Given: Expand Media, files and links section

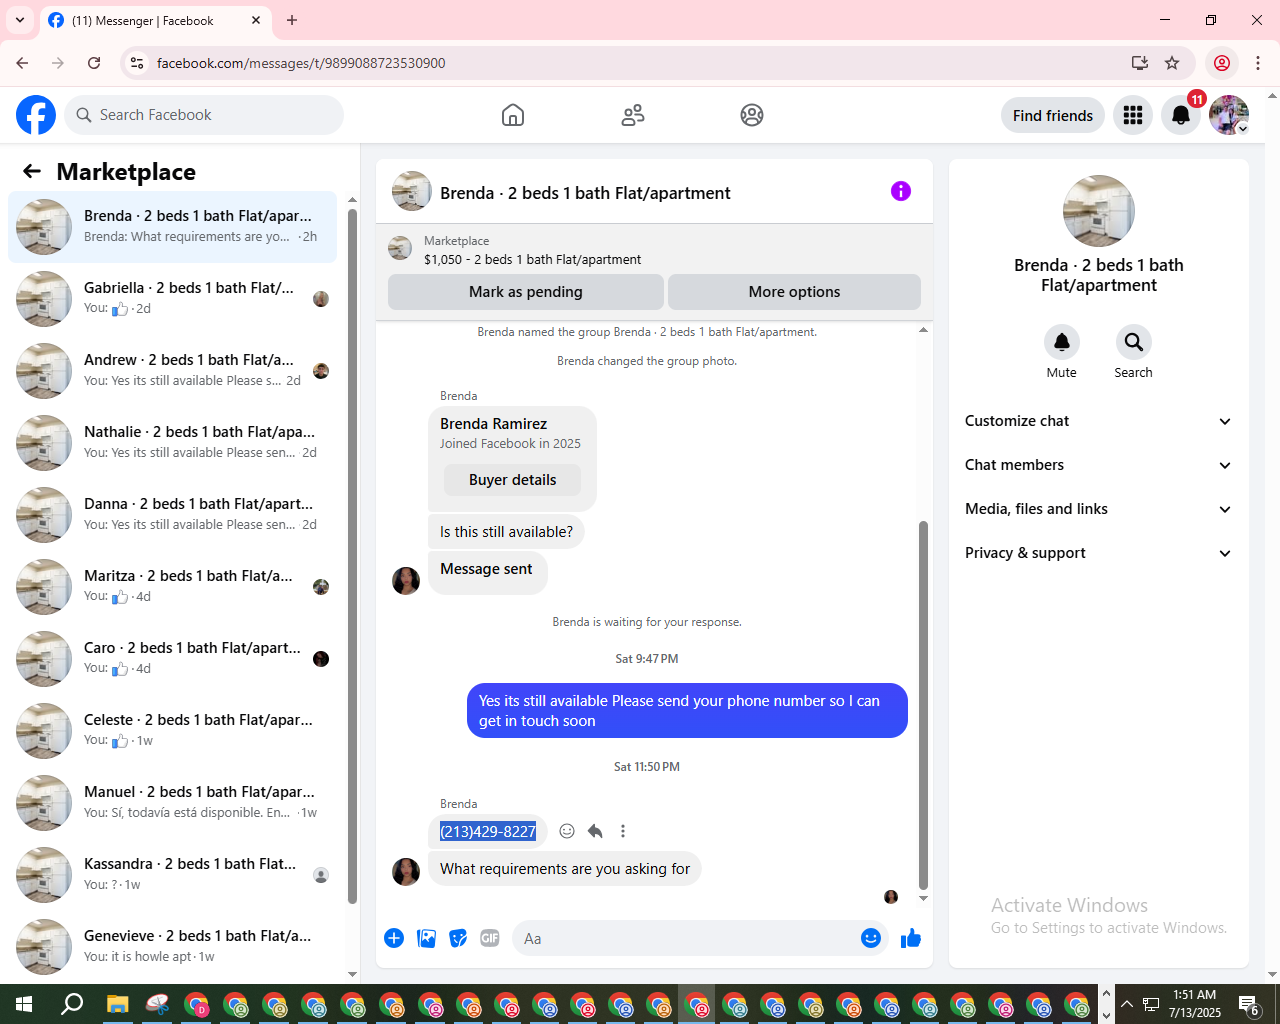Looking at the screenshot, I should (1098, 509).
